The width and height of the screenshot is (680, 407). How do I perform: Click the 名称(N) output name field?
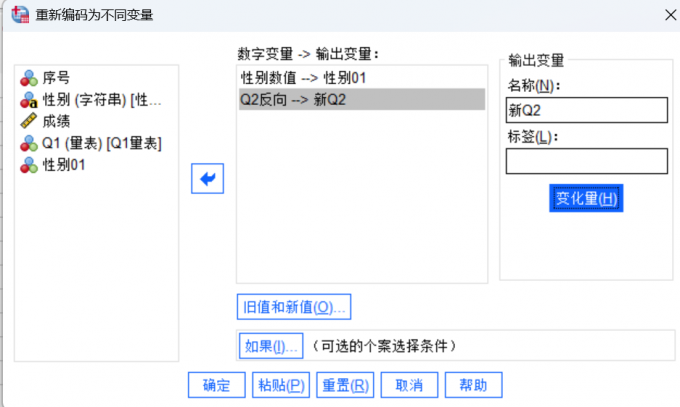coord(586,110)
